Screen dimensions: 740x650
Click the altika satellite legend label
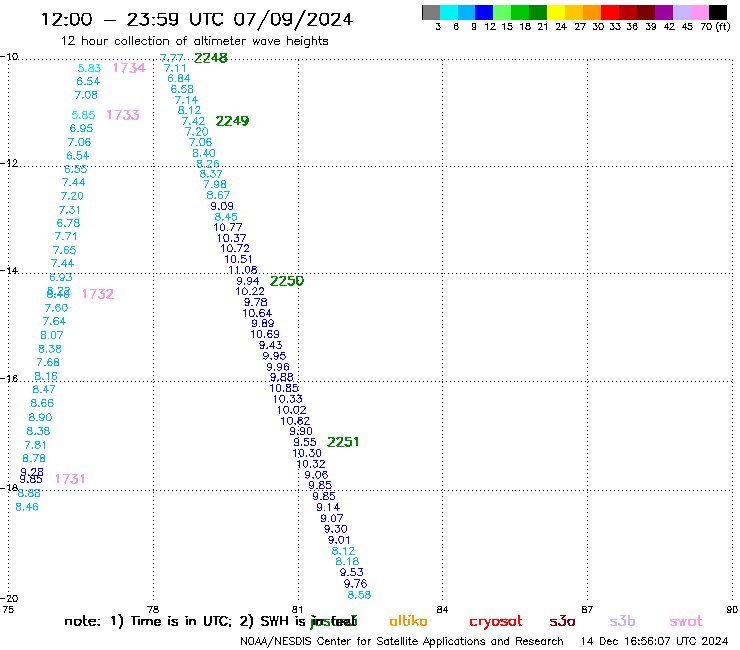(x=408, y=621)
